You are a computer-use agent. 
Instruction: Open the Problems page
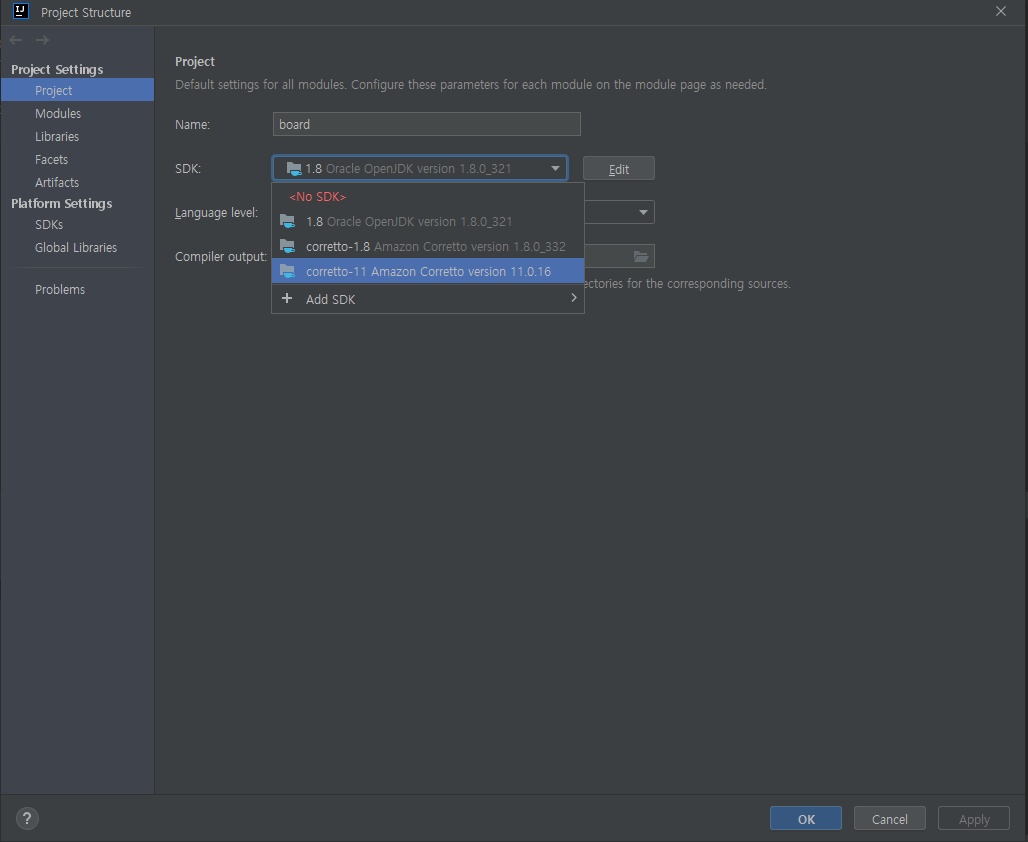pos(77,289)
